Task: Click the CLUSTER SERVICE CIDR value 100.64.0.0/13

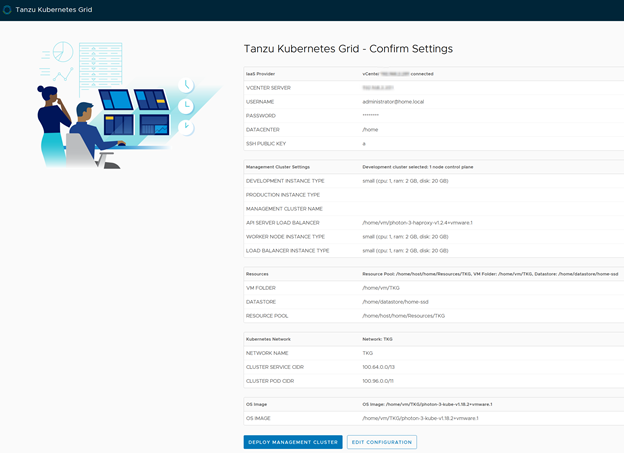Action: pos(378,367)
